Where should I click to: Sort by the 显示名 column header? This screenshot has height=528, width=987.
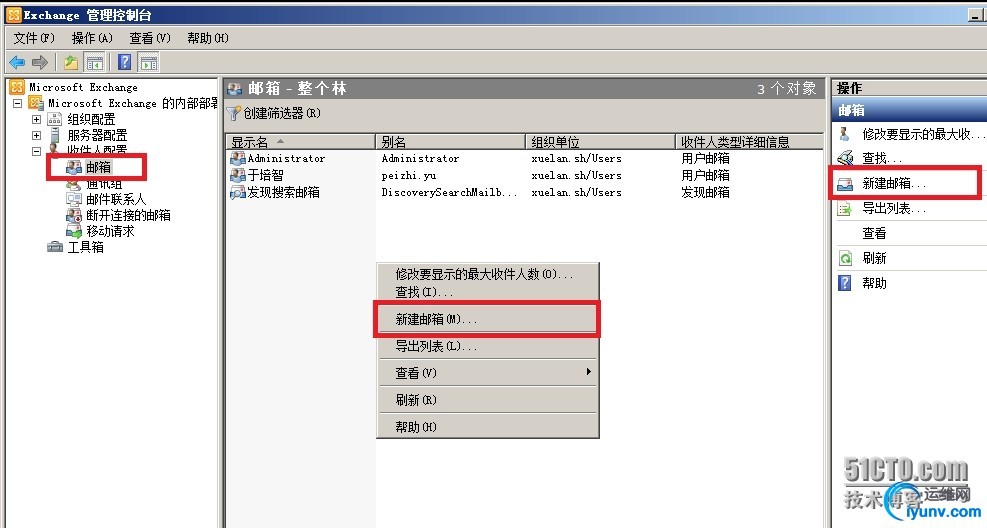300,142
